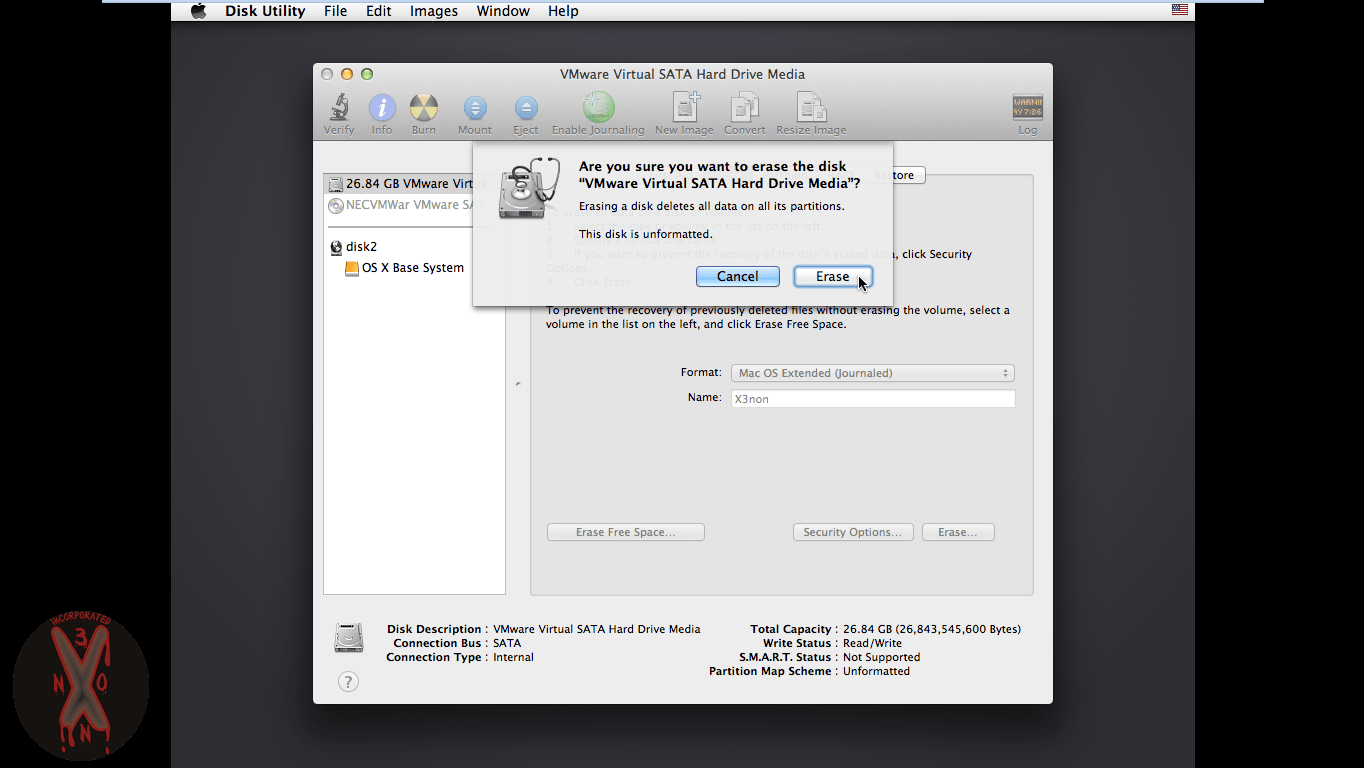Click the Security Options button
The image size is (1364, 768).
pos(853,532)
